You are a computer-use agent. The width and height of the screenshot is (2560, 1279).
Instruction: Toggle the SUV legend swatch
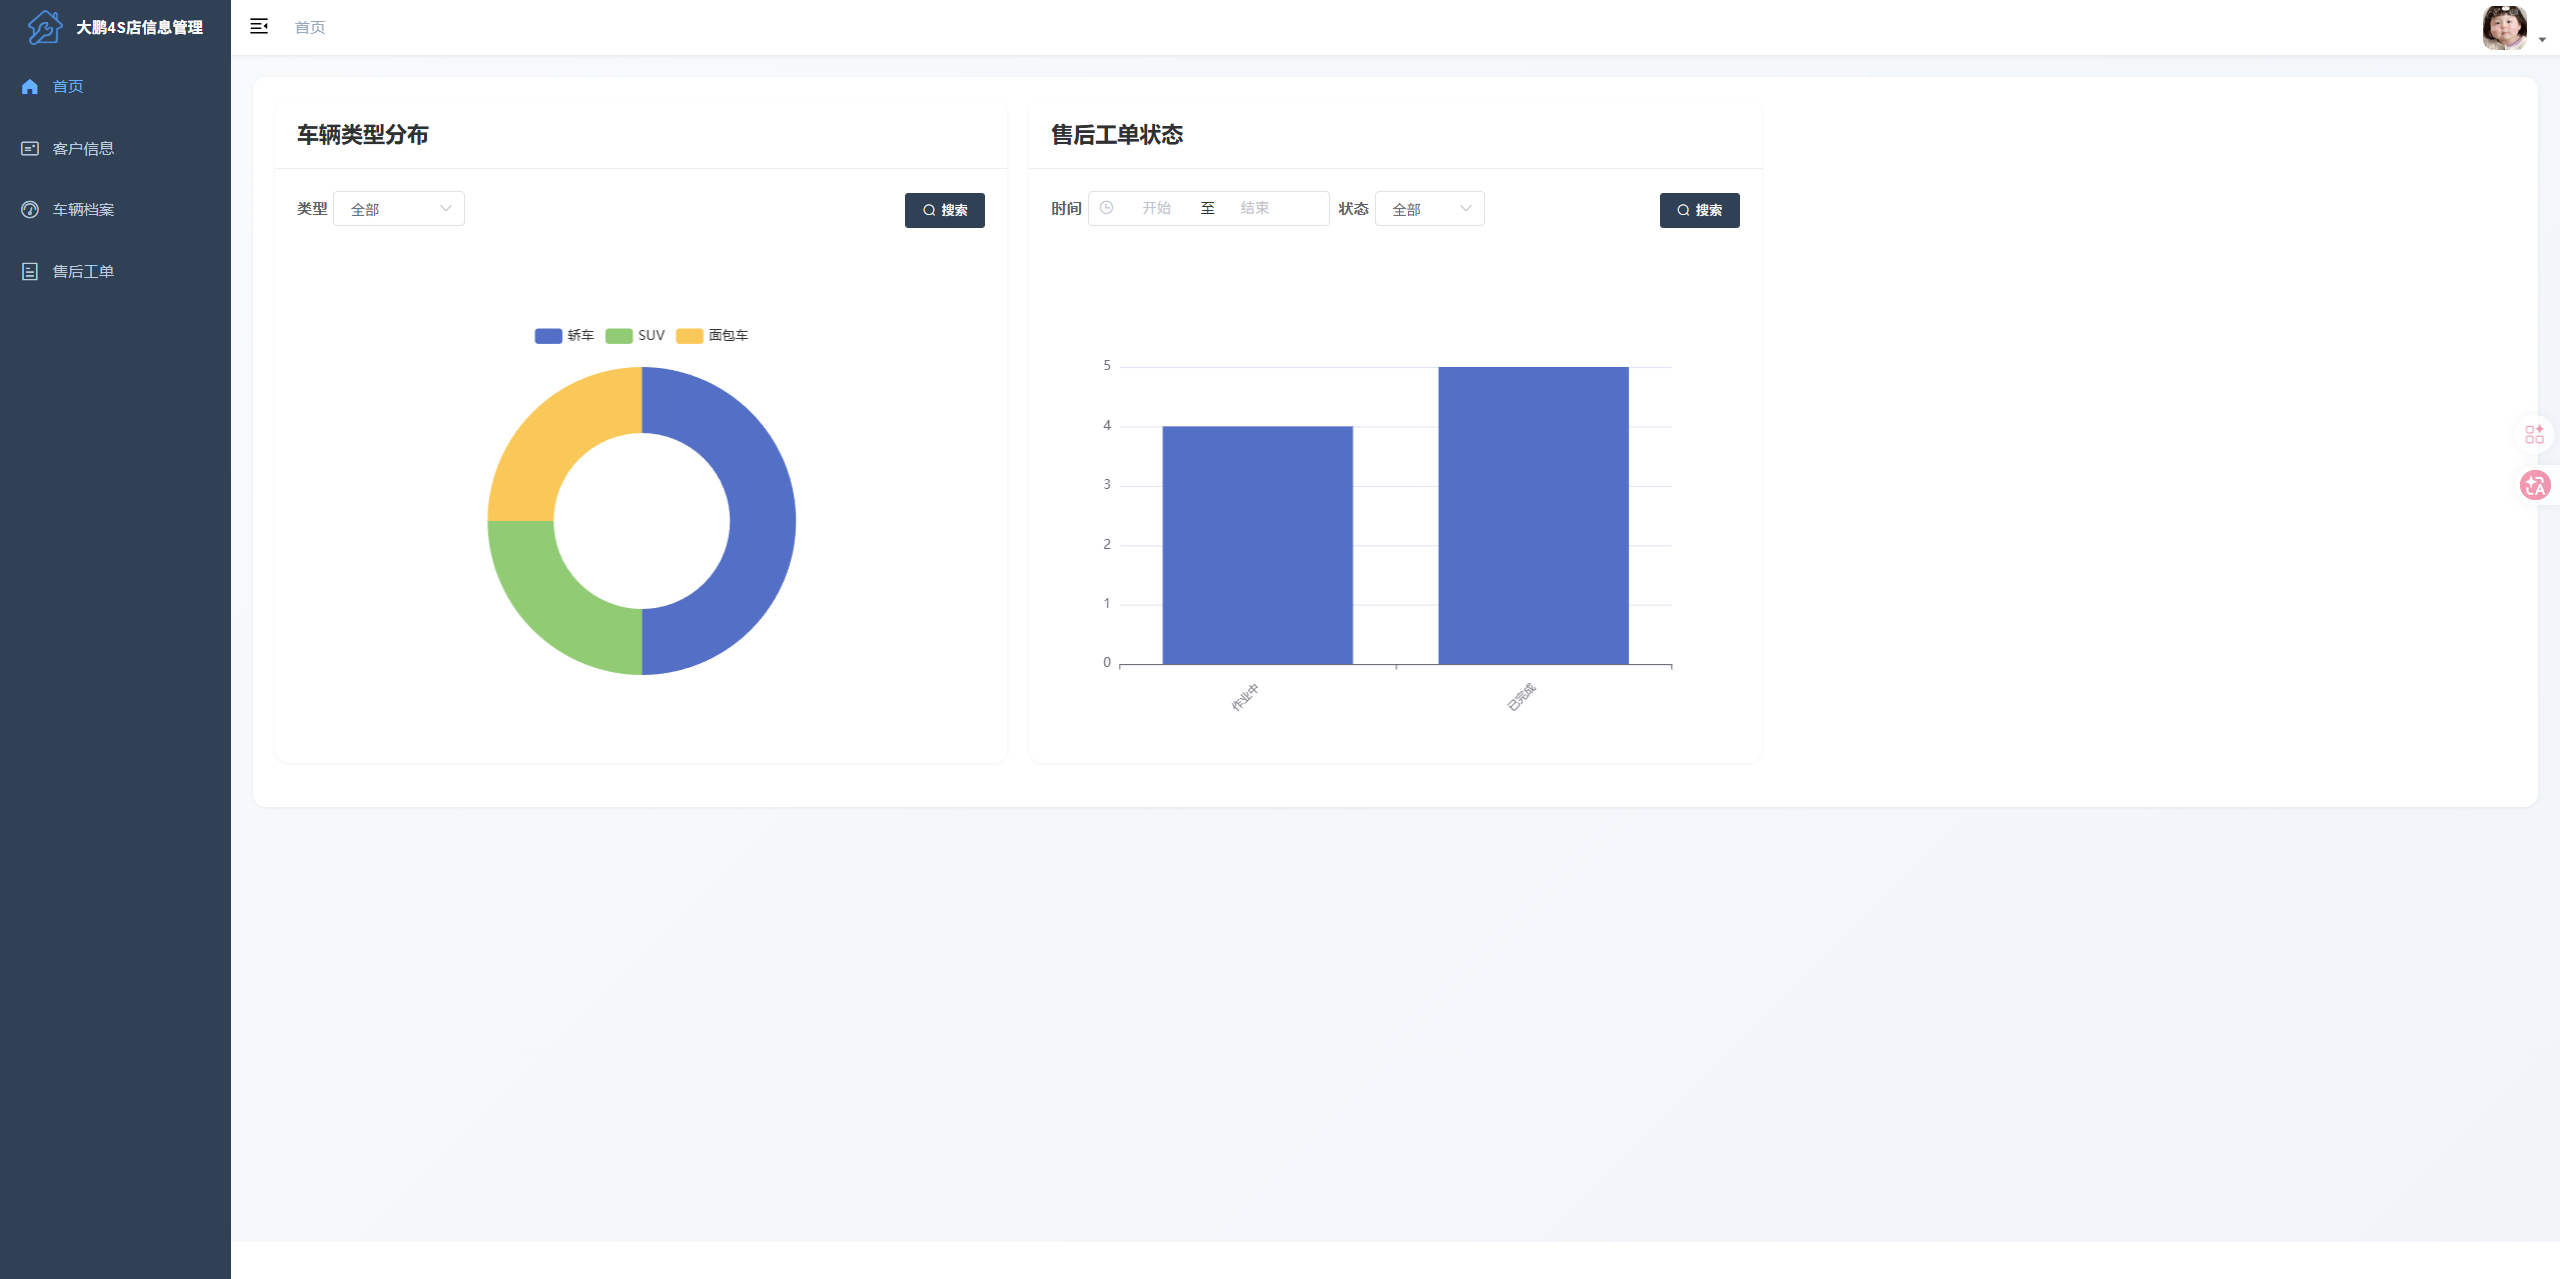coord(619,335)
